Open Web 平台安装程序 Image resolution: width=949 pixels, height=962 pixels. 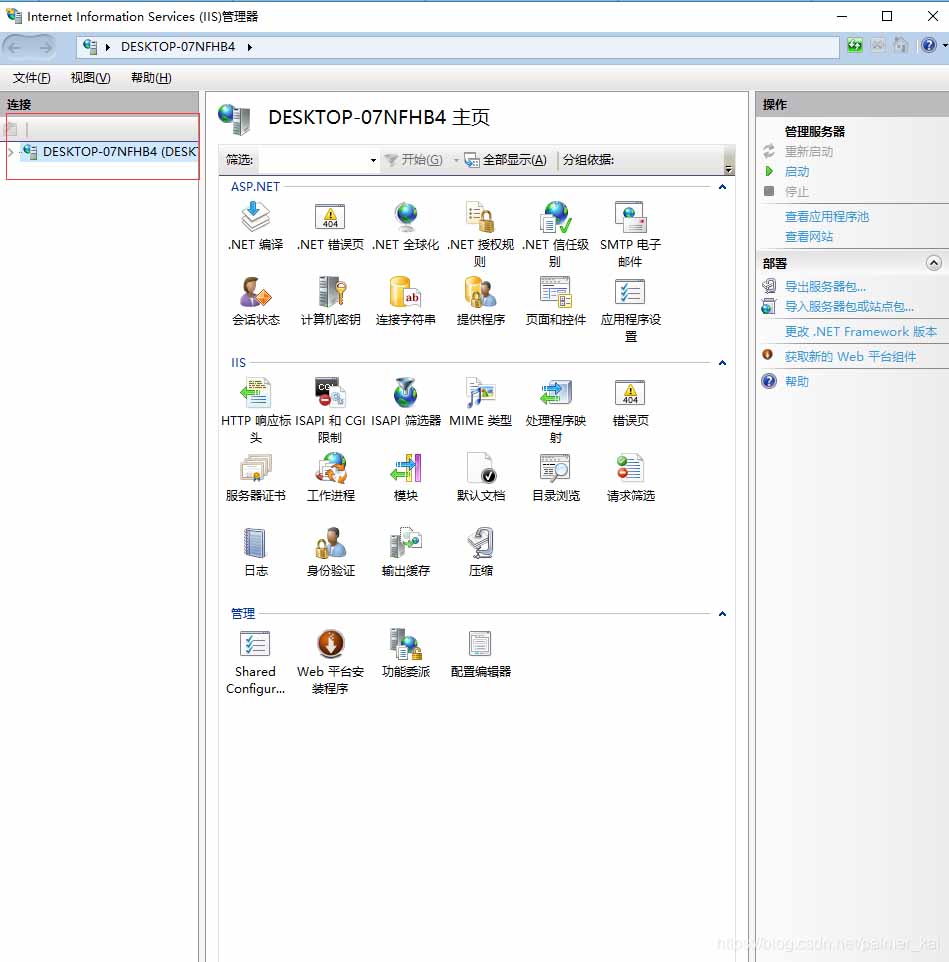330,661
